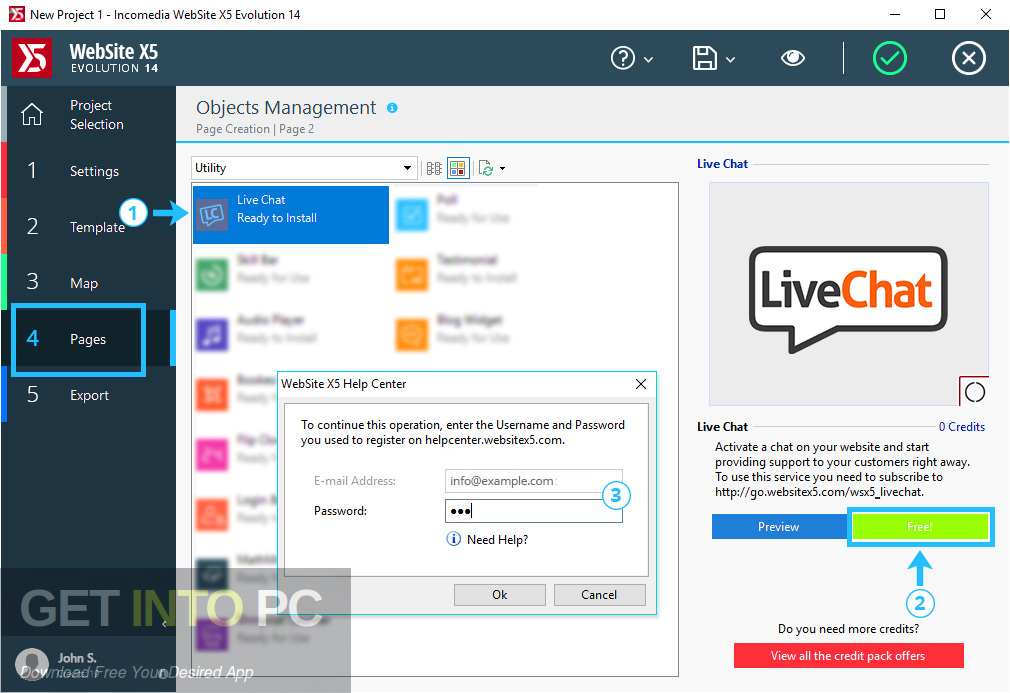Expand the chevron next to Save icon

[x=730, y=60]
